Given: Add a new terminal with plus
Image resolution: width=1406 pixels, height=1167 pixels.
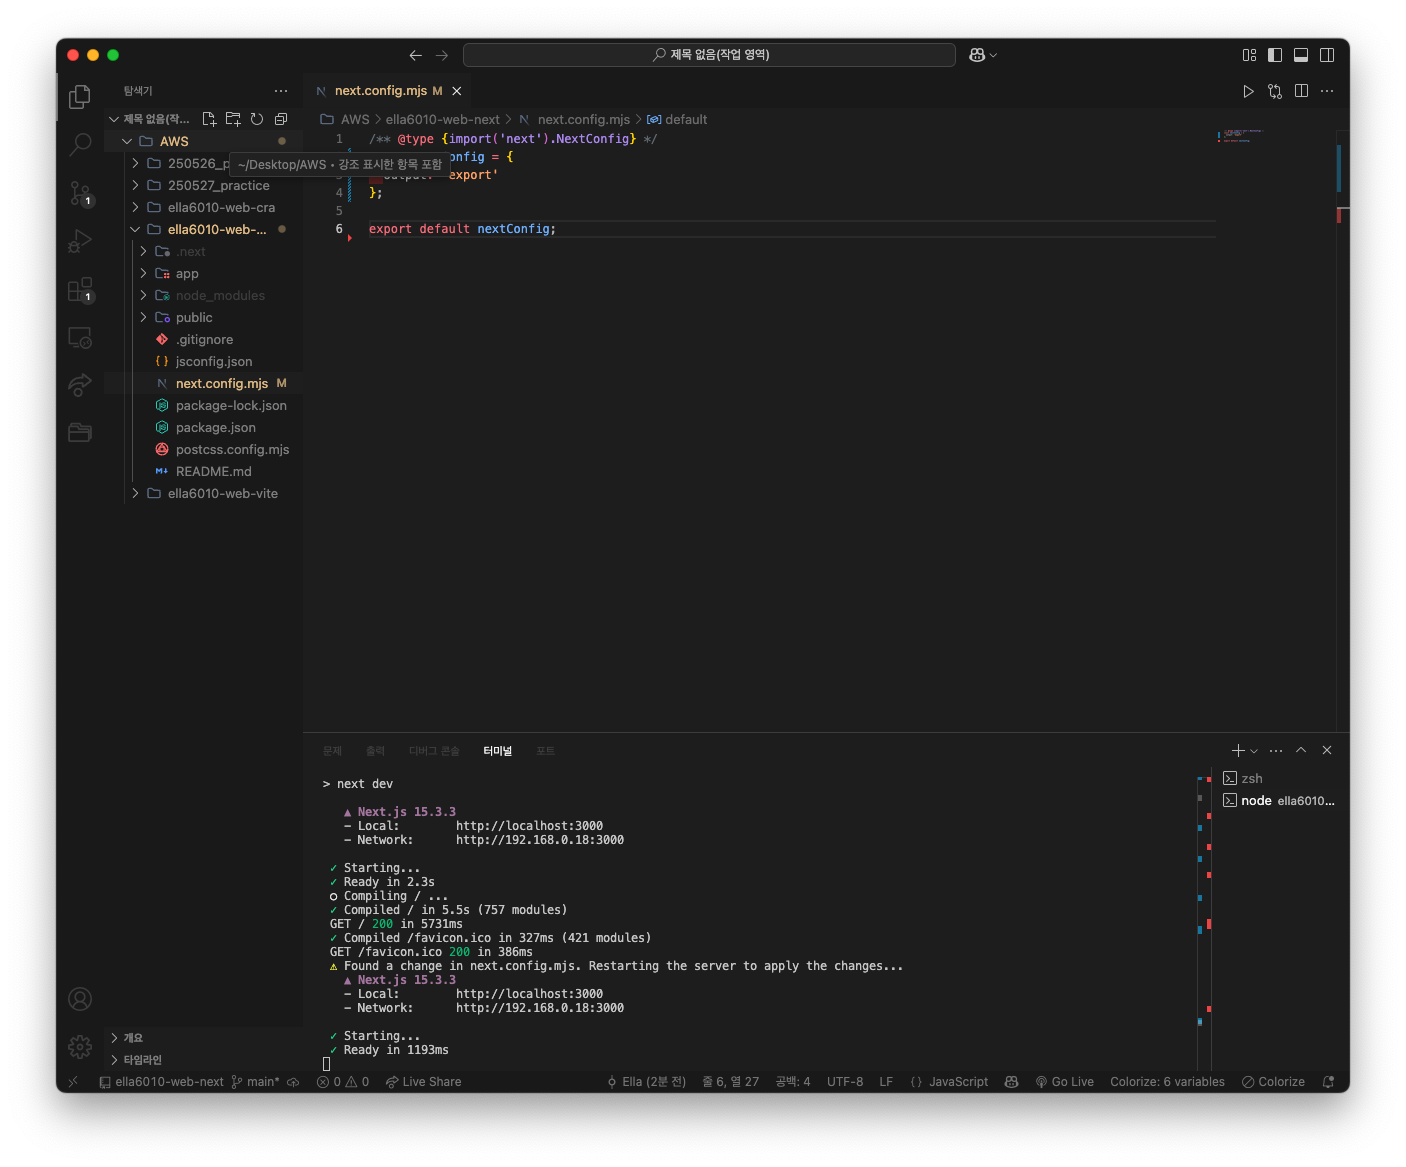Looking at the screenshot, I should point(1238,751).
